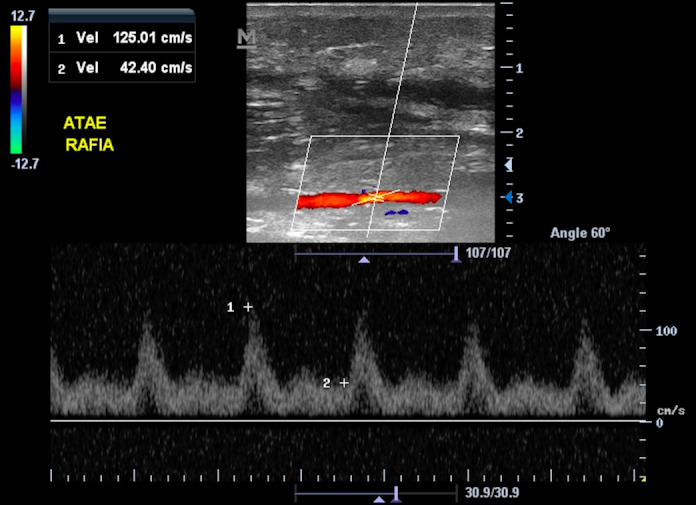Screen dimensions: 696x505
Task: Click the 100 velocity scale label
Action: point(666,331)
